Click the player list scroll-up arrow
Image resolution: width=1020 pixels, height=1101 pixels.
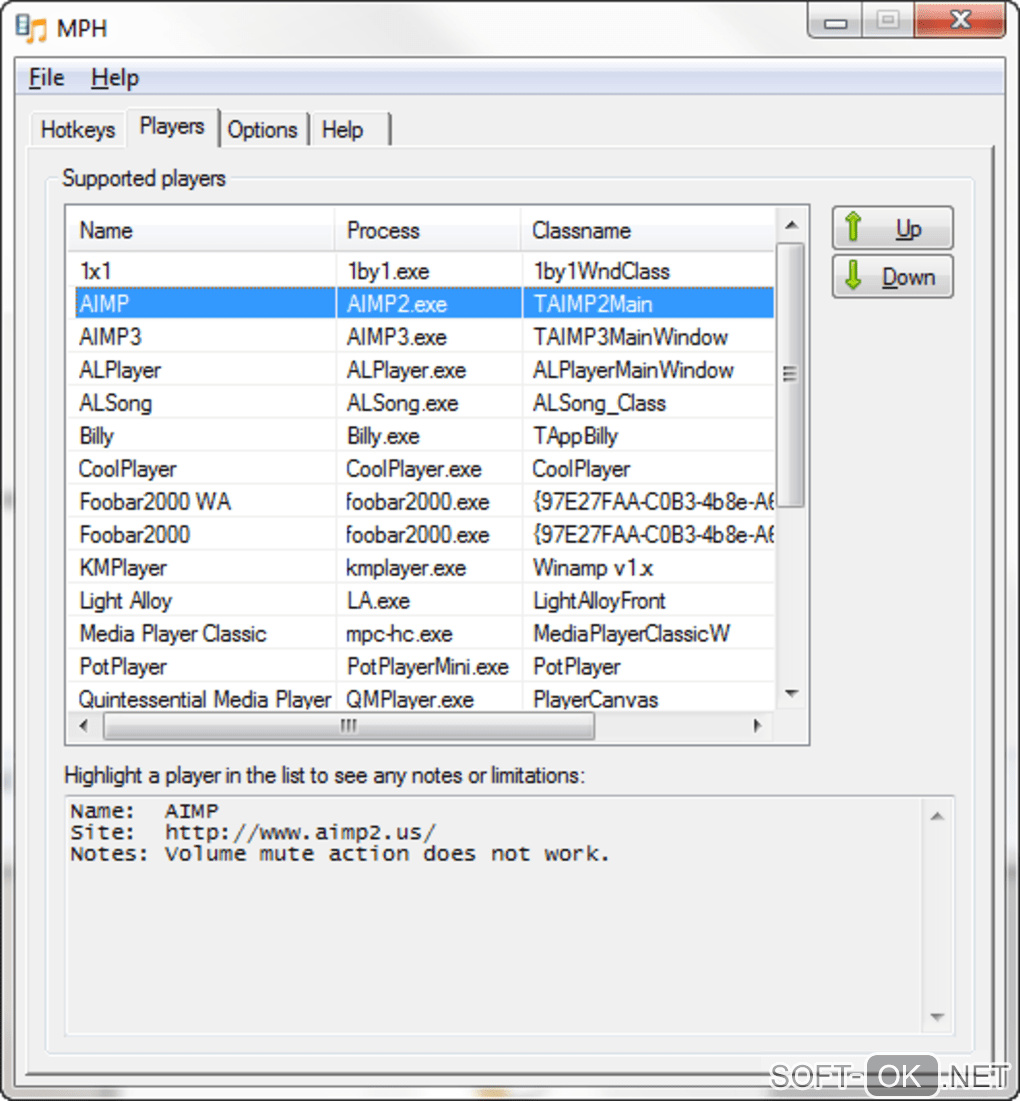point(792,225)
